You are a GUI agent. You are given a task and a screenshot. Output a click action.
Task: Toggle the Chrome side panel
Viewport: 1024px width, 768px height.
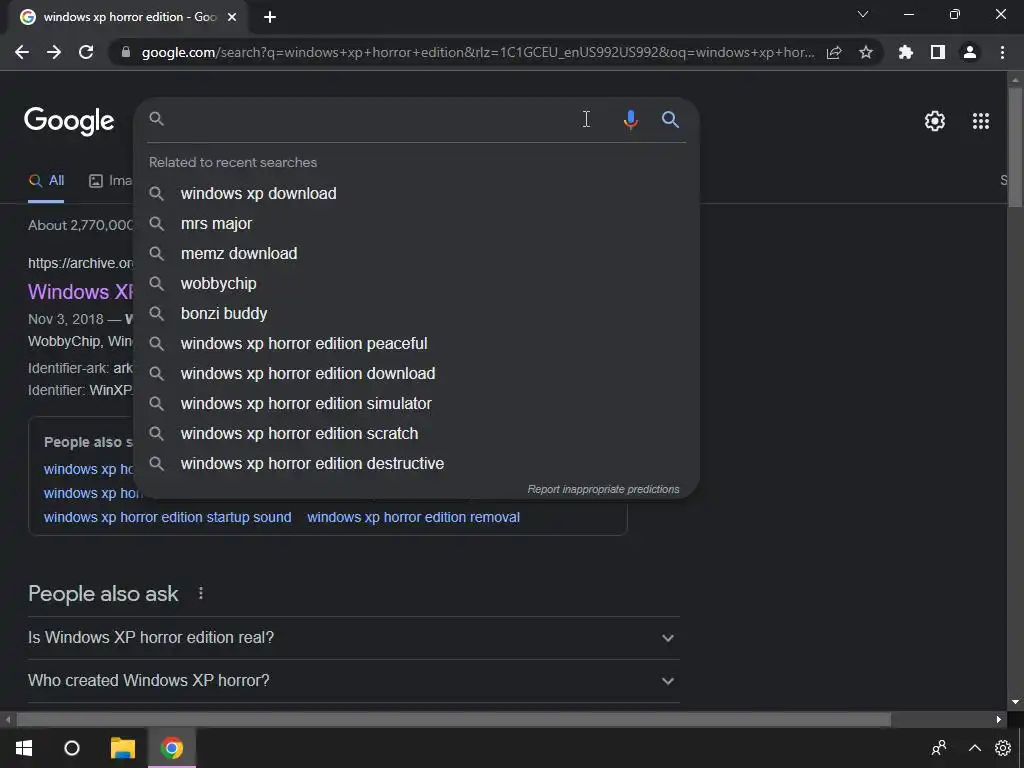tap(938, 52)
